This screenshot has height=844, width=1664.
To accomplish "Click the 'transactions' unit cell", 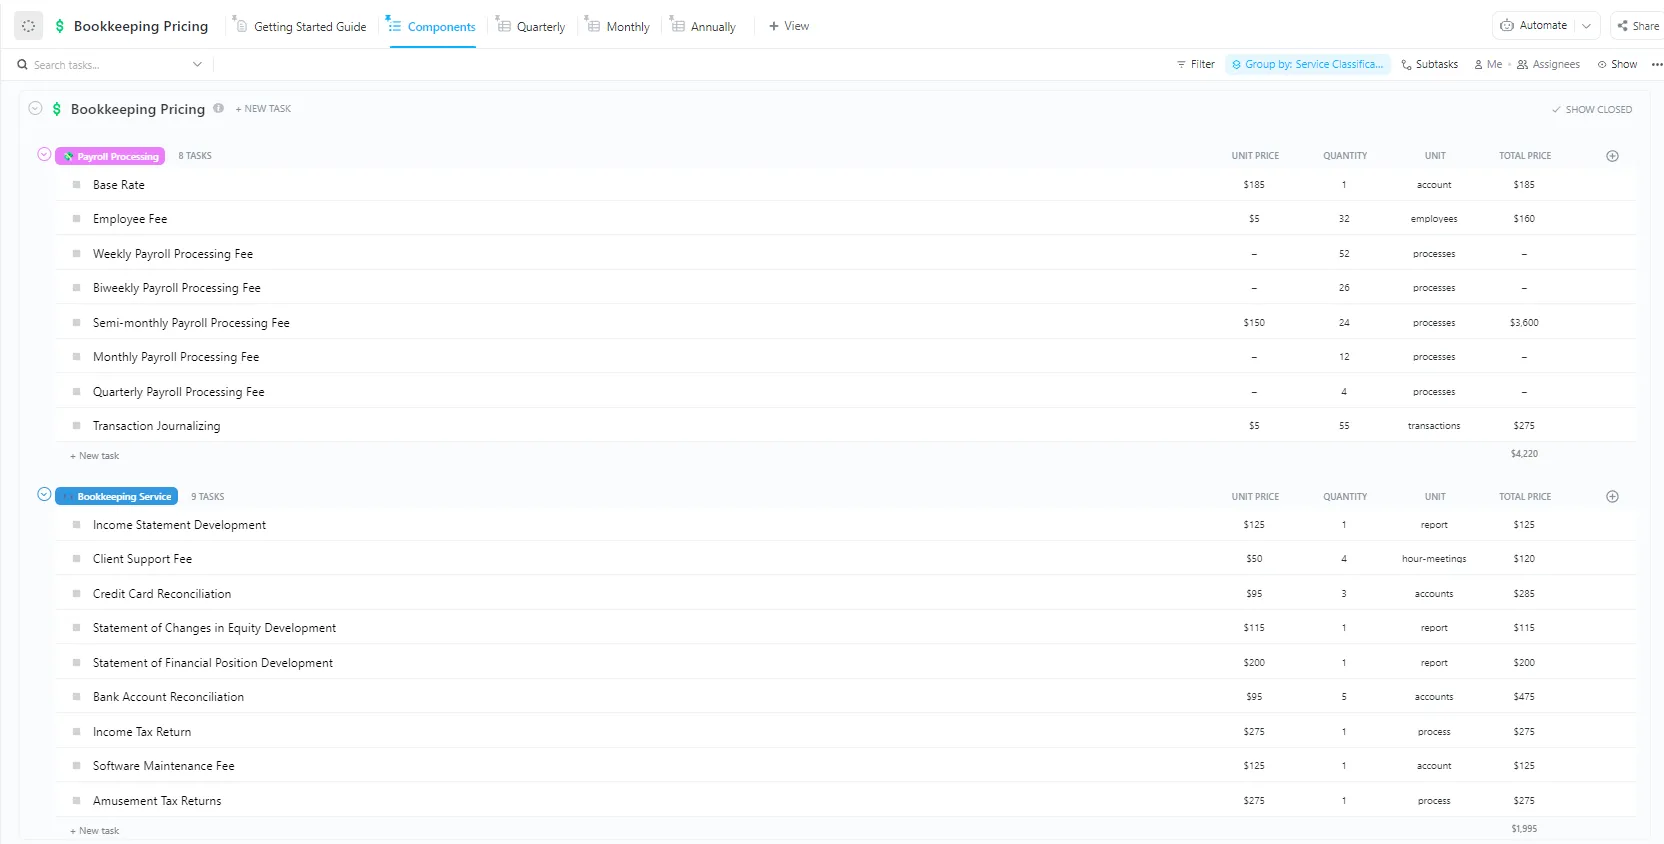I will pos(1434,426).
